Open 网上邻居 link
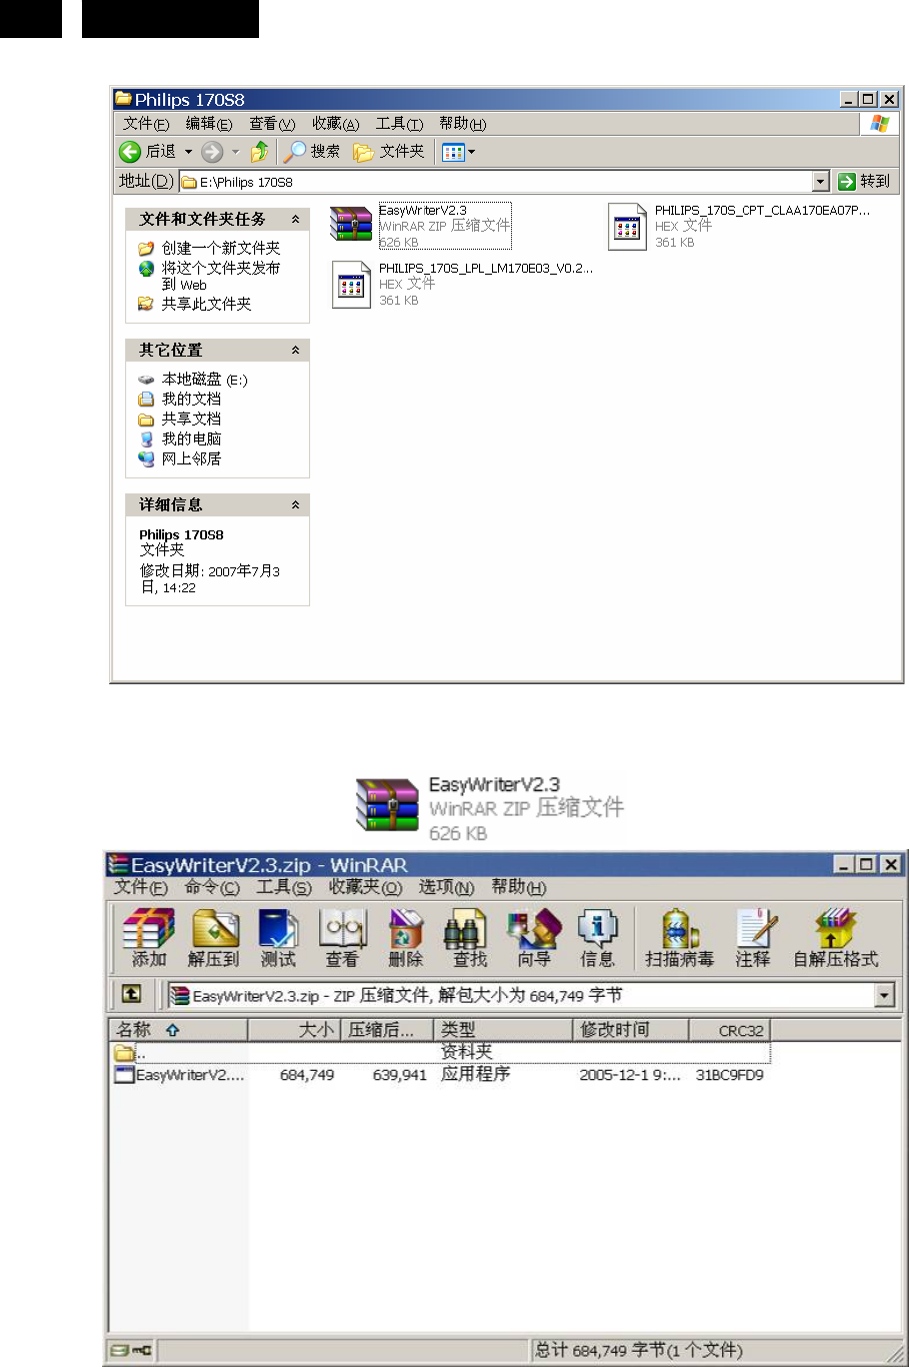The height and width of the screenshot is (1367, 909). [180, 459]
